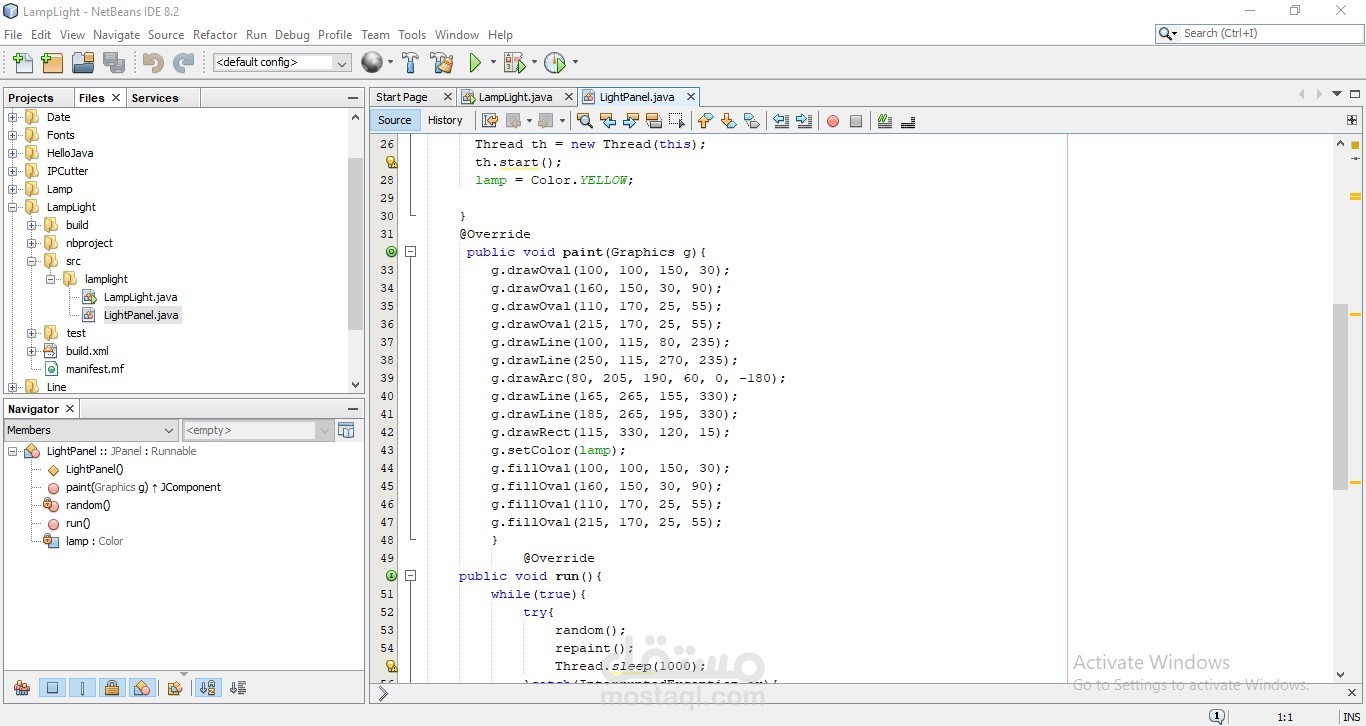Screen dimensions: 1366x726
Task: Run the project with the green play icon
Action: coord(475,63)
